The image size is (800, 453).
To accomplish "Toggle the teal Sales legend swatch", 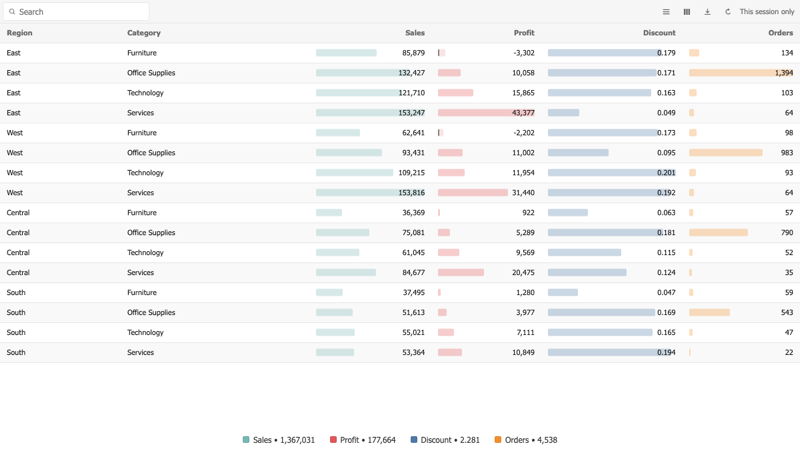I will coord(246,440).
